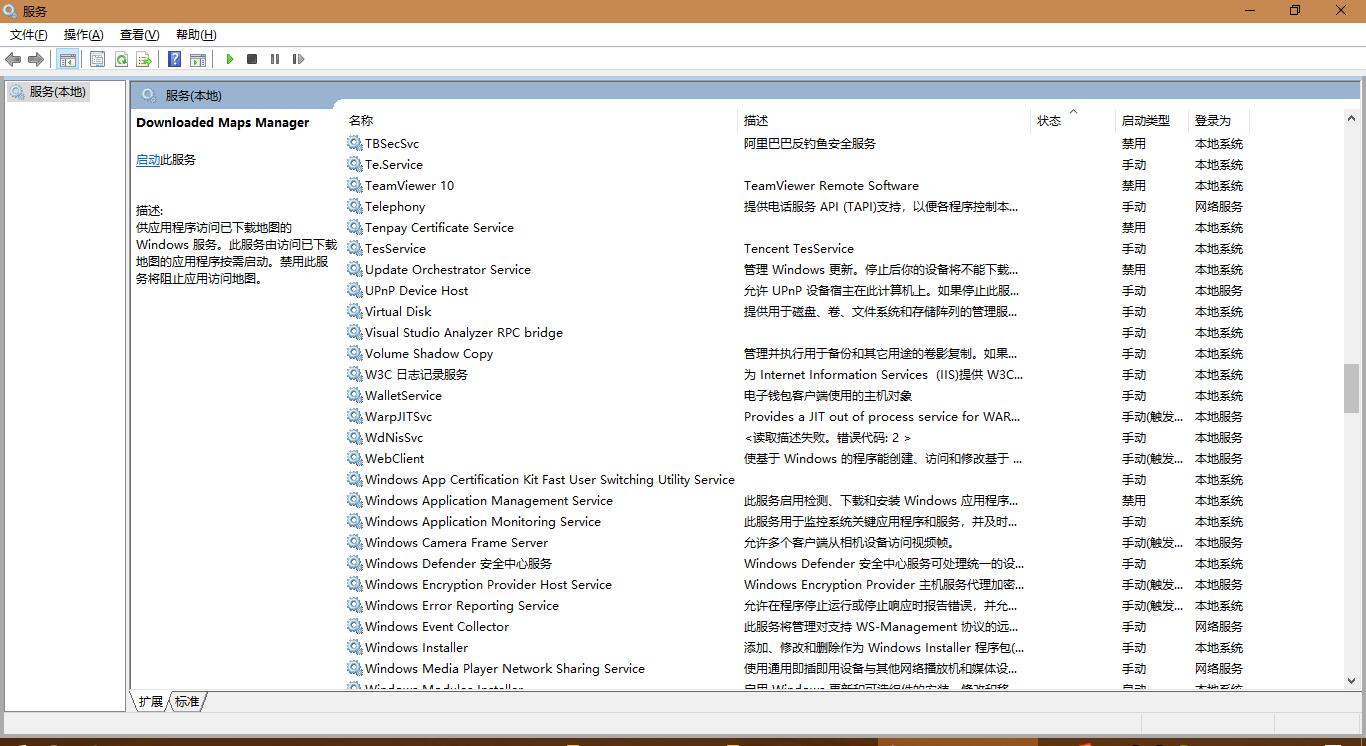Start the selected service with the green play icon

point(230,59)
